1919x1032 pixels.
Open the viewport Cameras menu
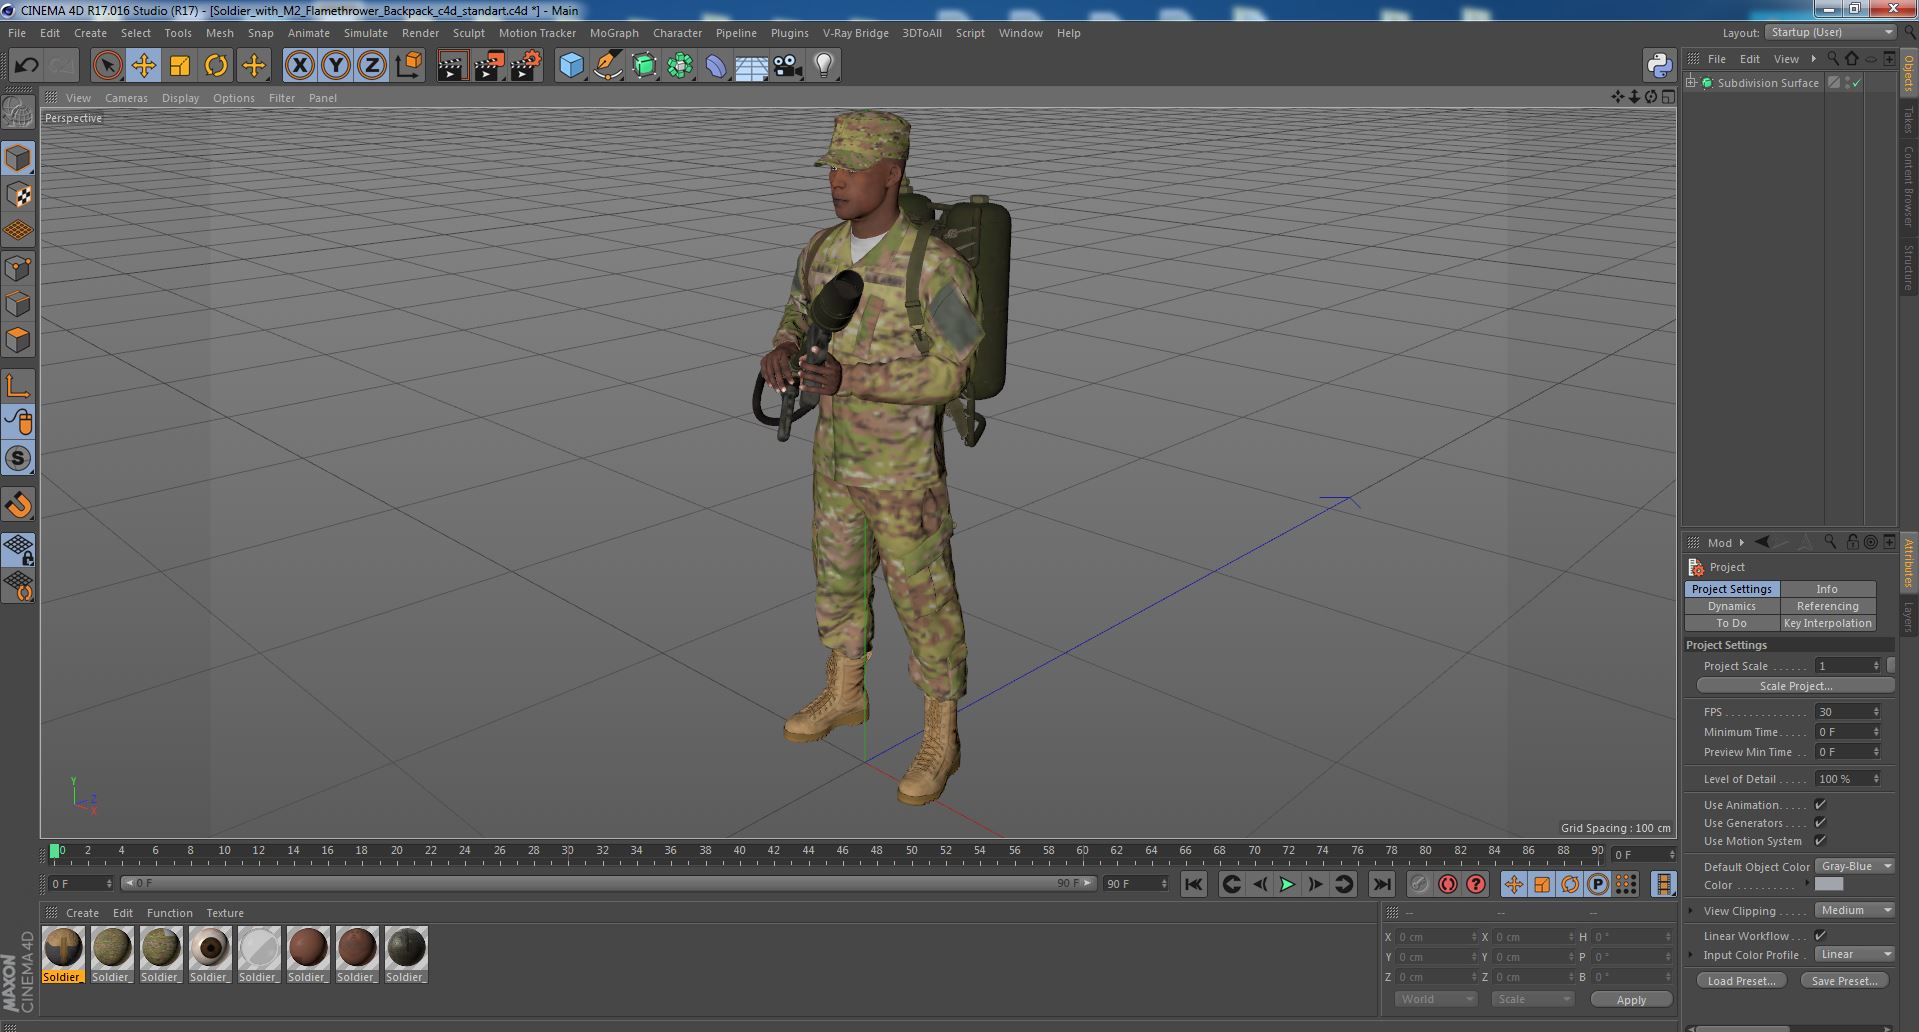pyautogui.click(x=126, y=98)
